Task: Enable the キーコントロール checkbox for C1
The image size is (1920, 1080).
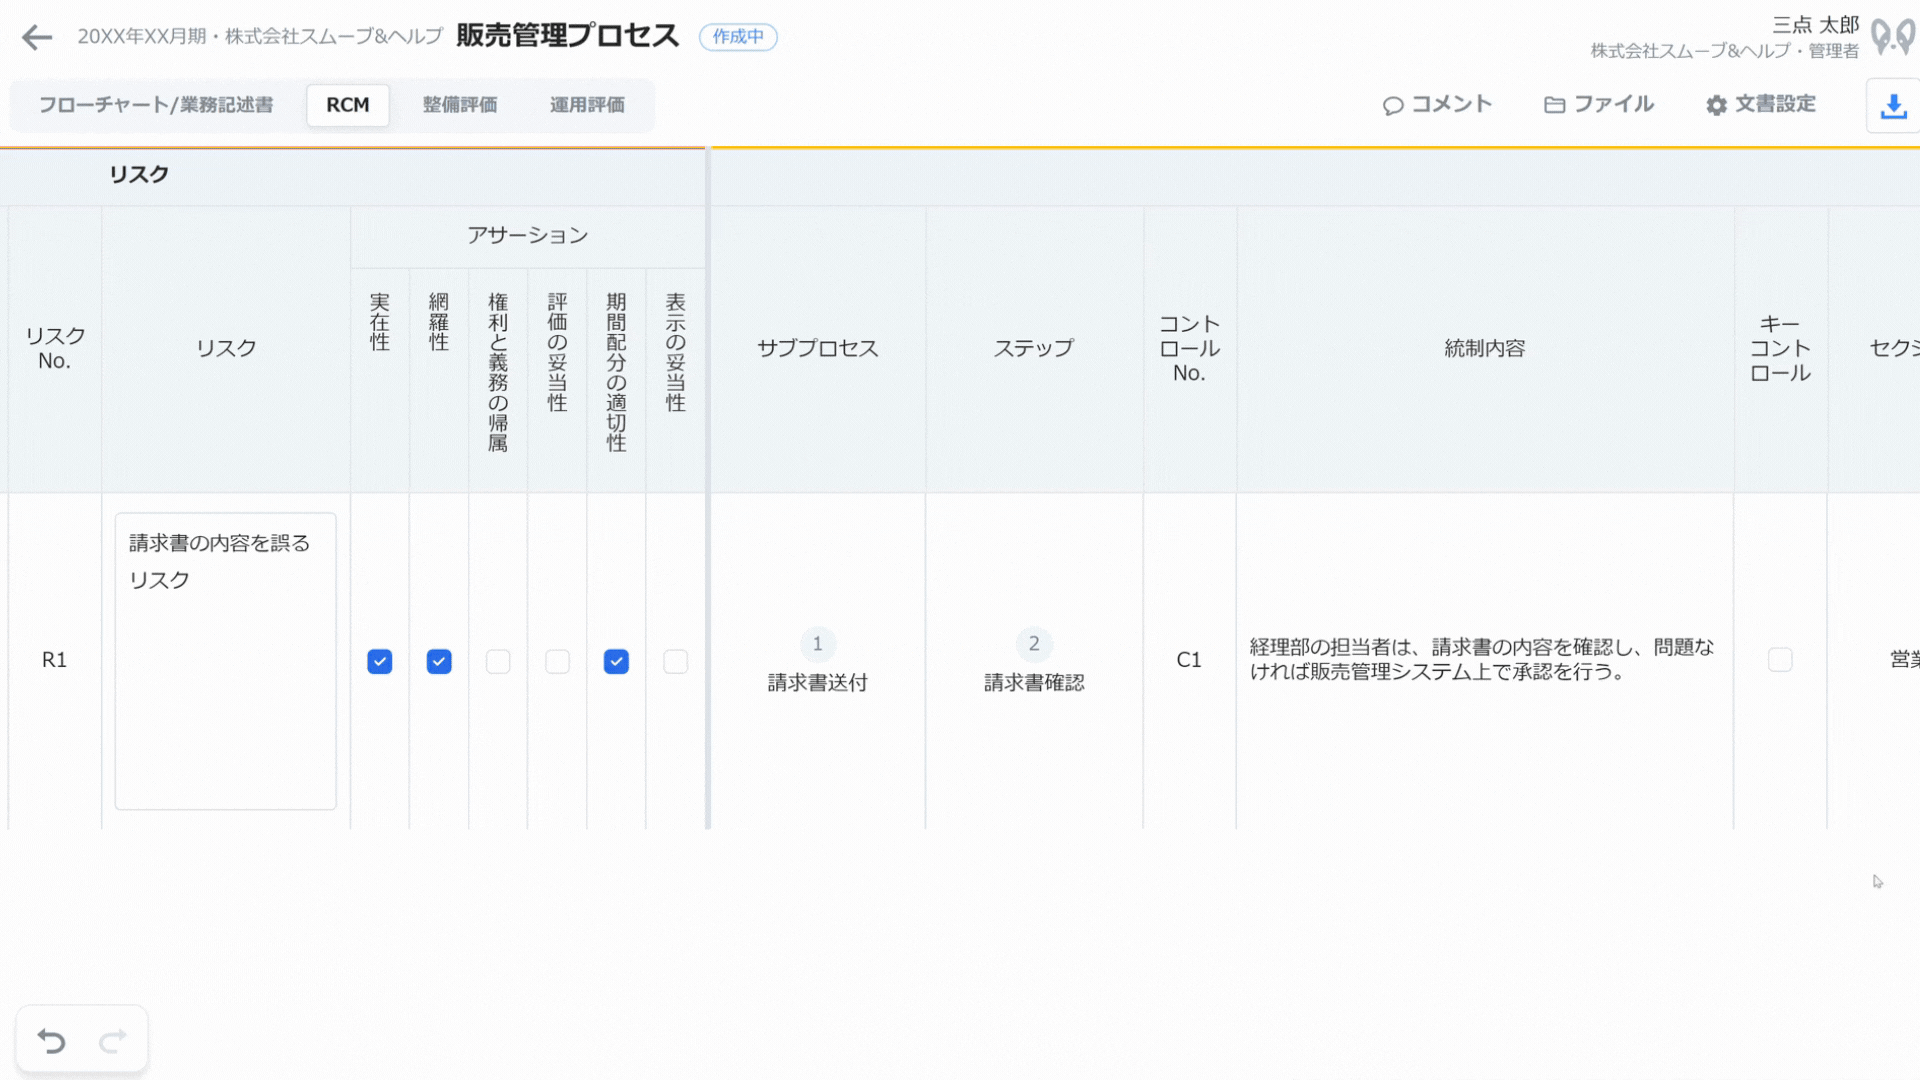Action: pos(1780,659)
